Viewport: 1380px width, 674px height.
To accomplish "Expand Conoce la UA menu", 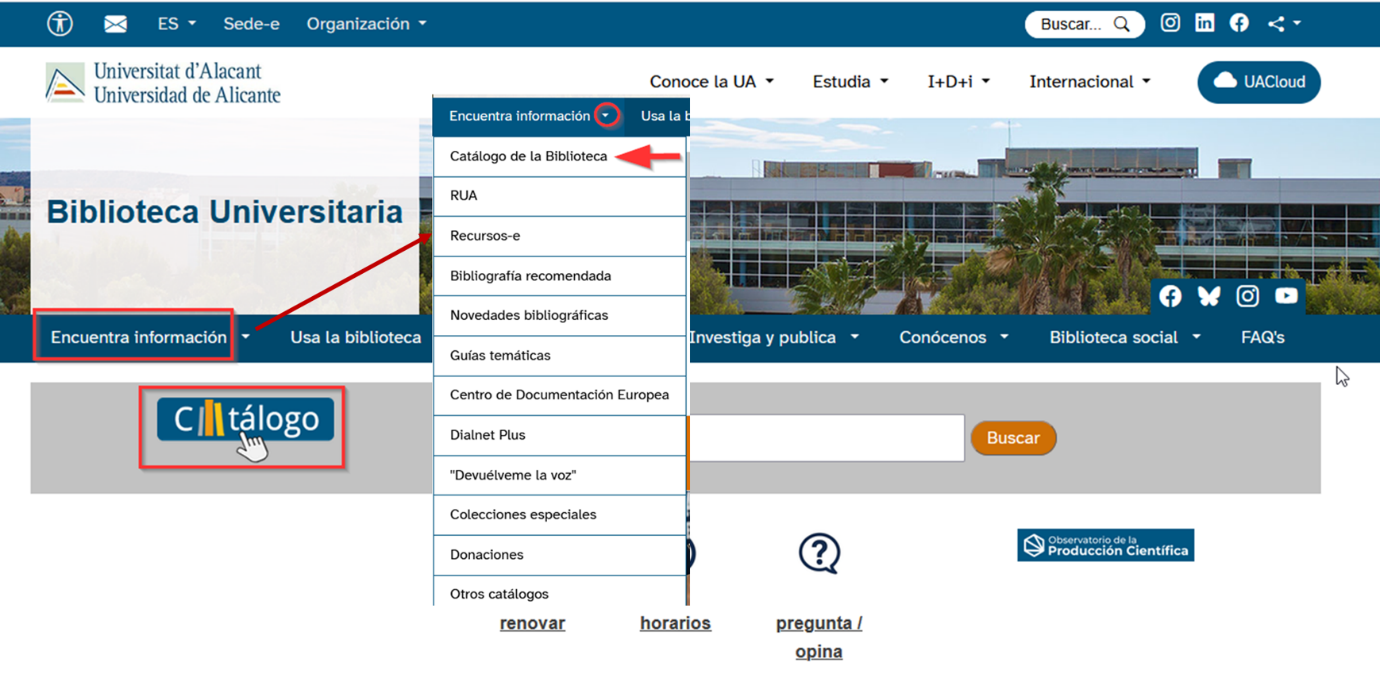I will click(711, 82).
